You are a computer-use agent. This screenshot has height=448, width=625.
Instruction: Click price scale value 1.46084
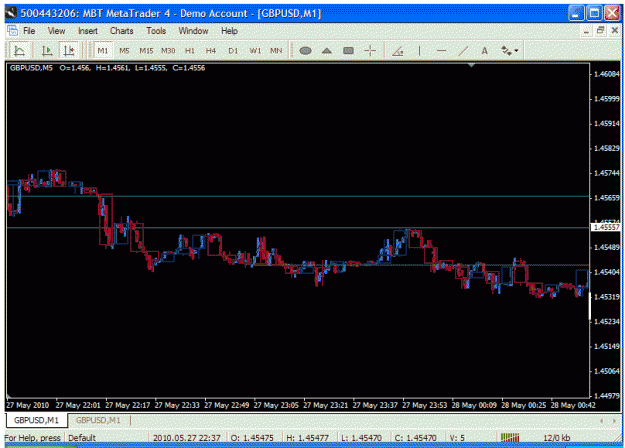[x=607, y=74]
